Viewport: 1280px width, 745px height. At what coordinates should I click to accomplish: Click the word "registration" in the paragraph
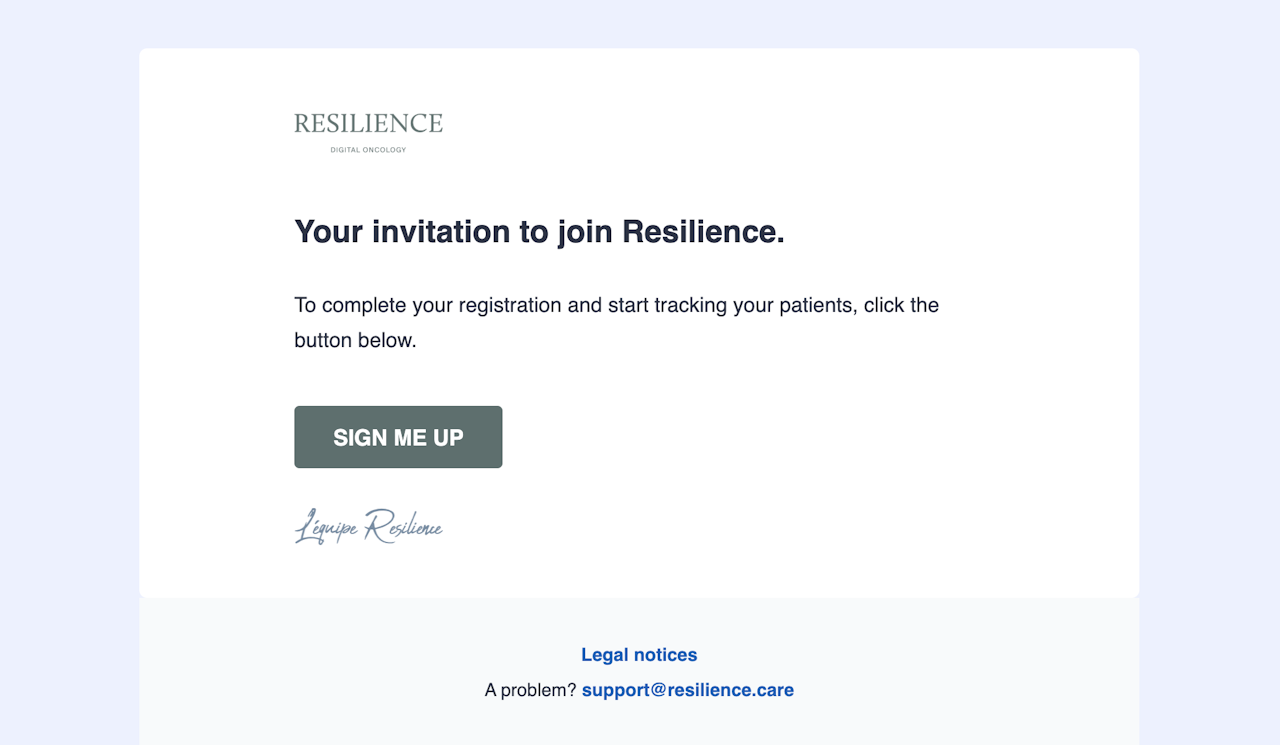[510, 305]
